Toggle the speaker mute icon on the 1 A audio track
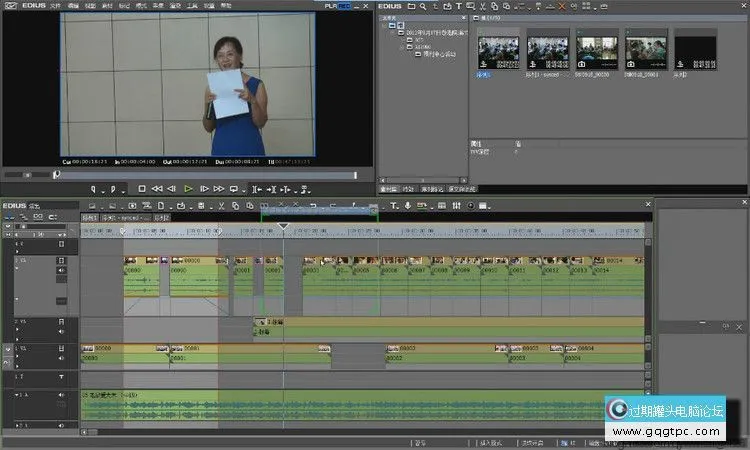 61,397
